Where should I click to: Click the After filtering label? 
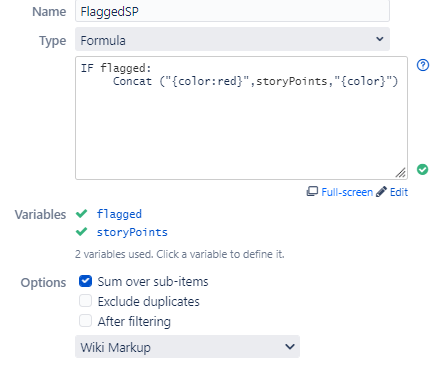134,322
